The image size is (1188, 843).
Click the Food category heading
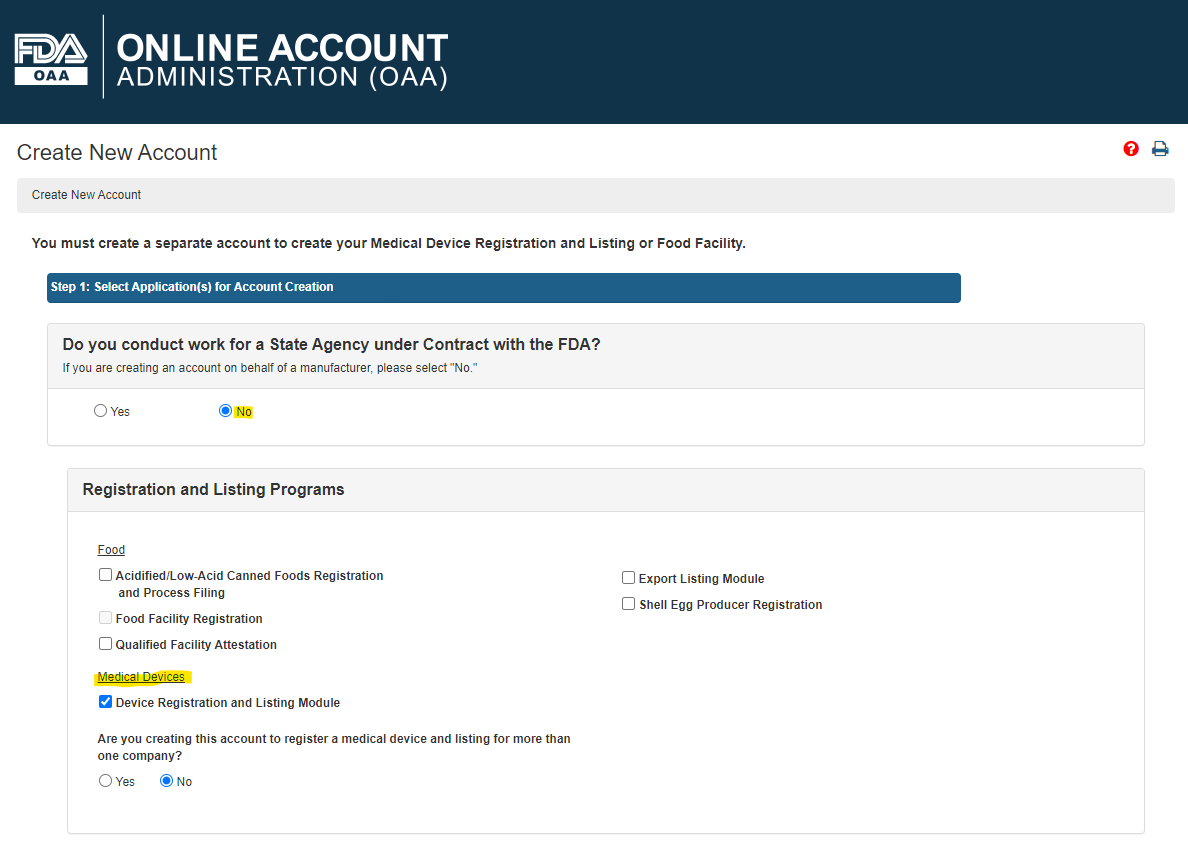click(x=111, y=550)
